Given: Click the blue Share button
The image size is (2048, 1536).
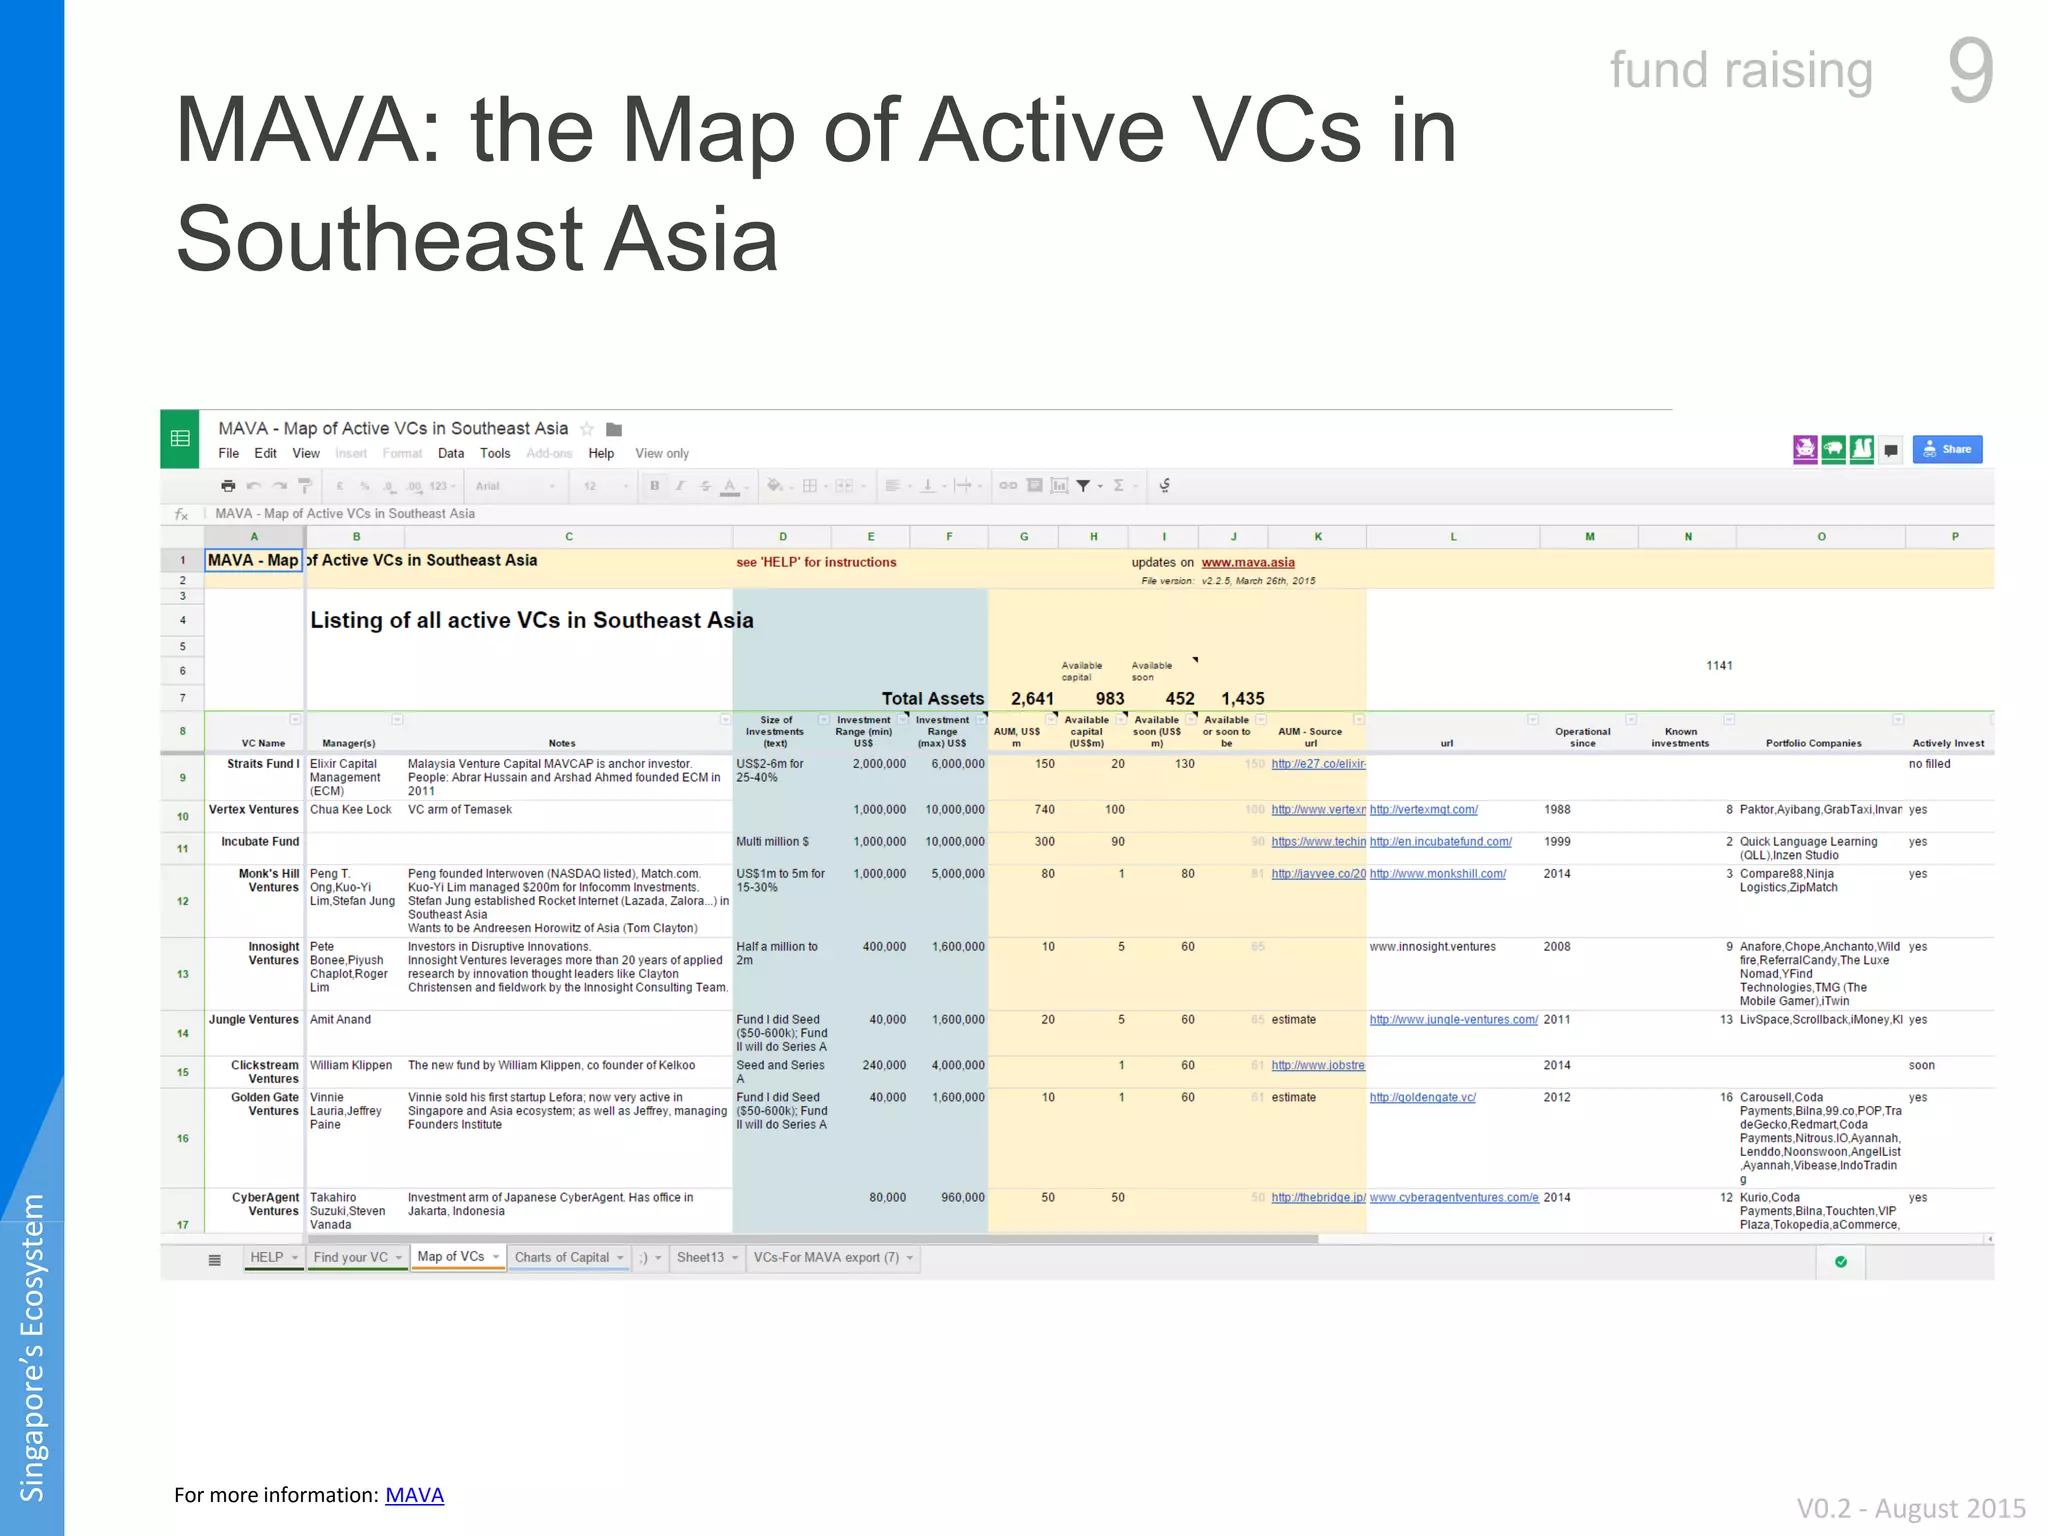Looking at the screenshot, I should click(1947, 450).
